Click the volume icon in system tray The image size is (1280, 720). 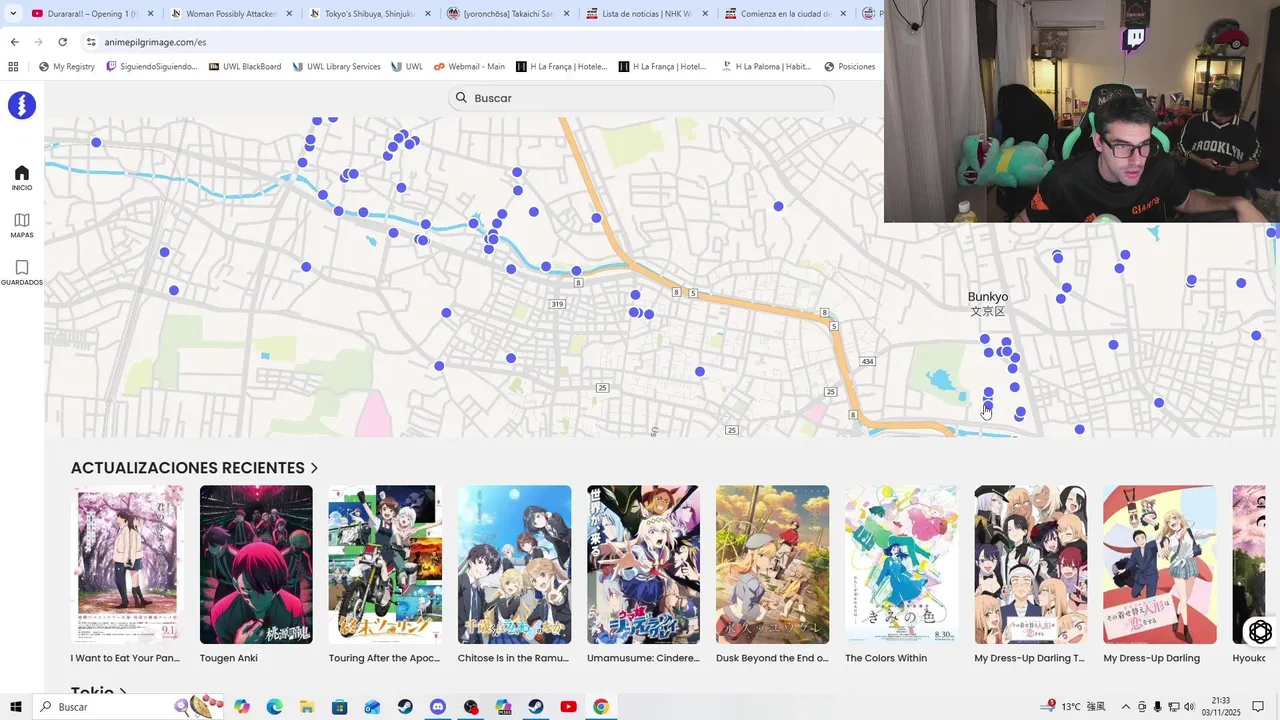click(x=1189, y=707)
